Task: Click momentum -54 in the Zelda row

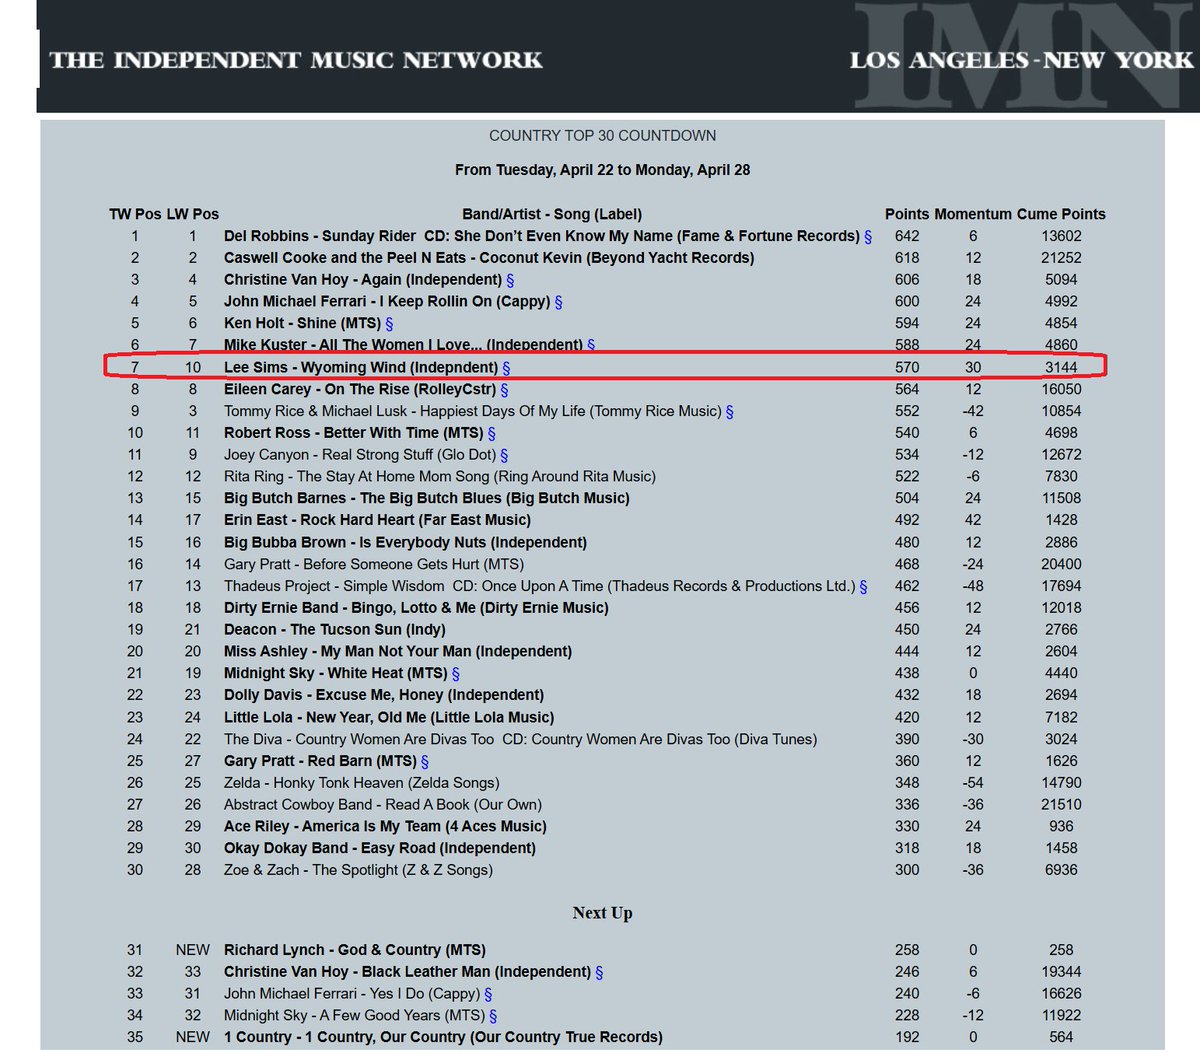Action: pos(973,783)
